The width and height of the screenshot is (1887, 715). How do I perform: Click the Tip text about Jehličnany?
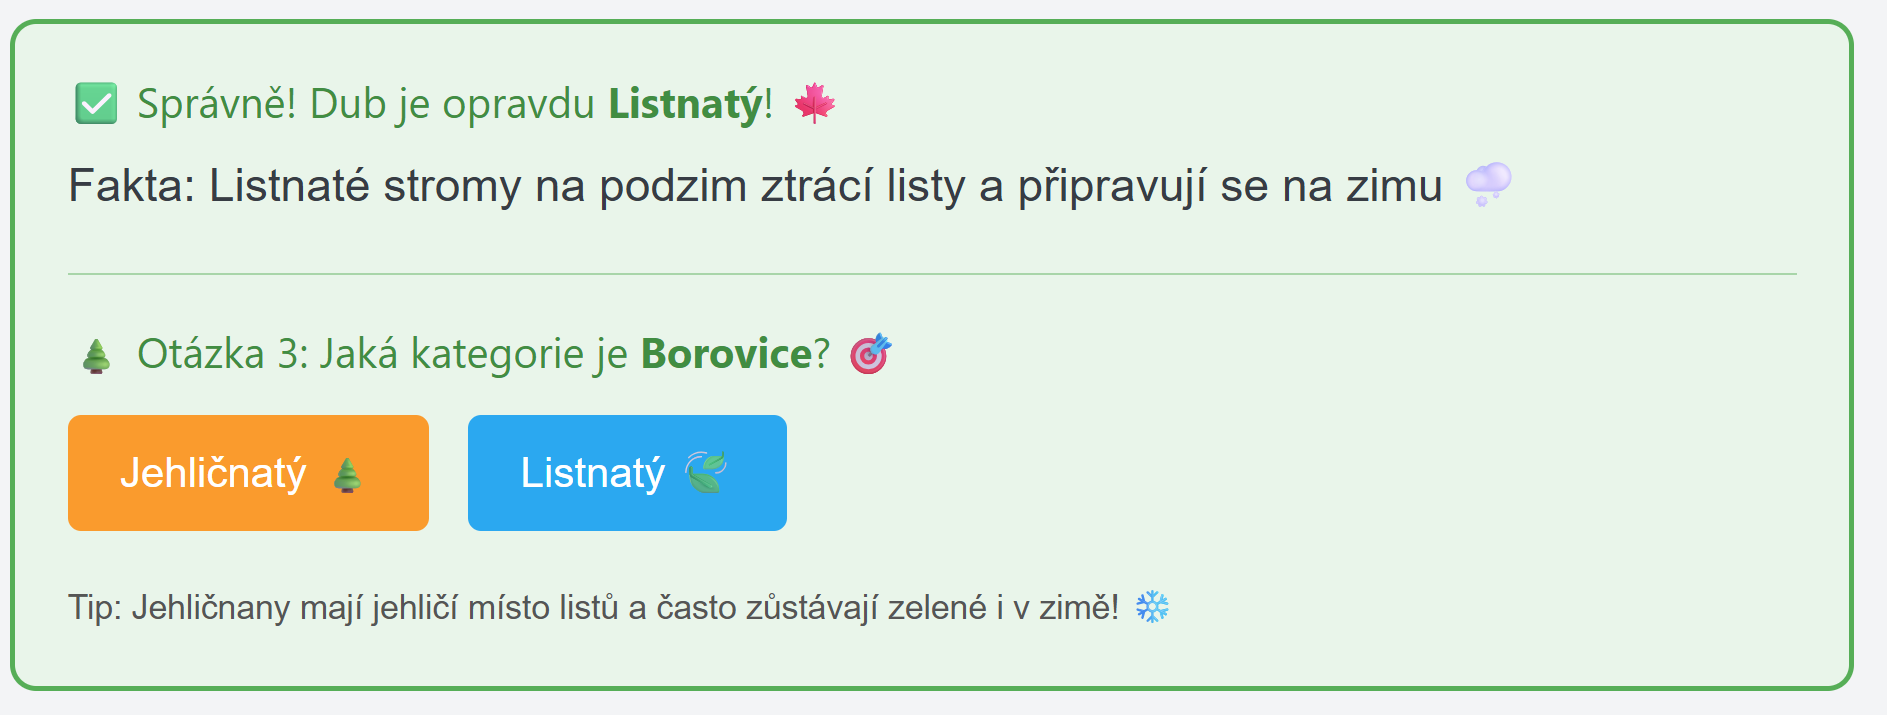click(594, 607)
